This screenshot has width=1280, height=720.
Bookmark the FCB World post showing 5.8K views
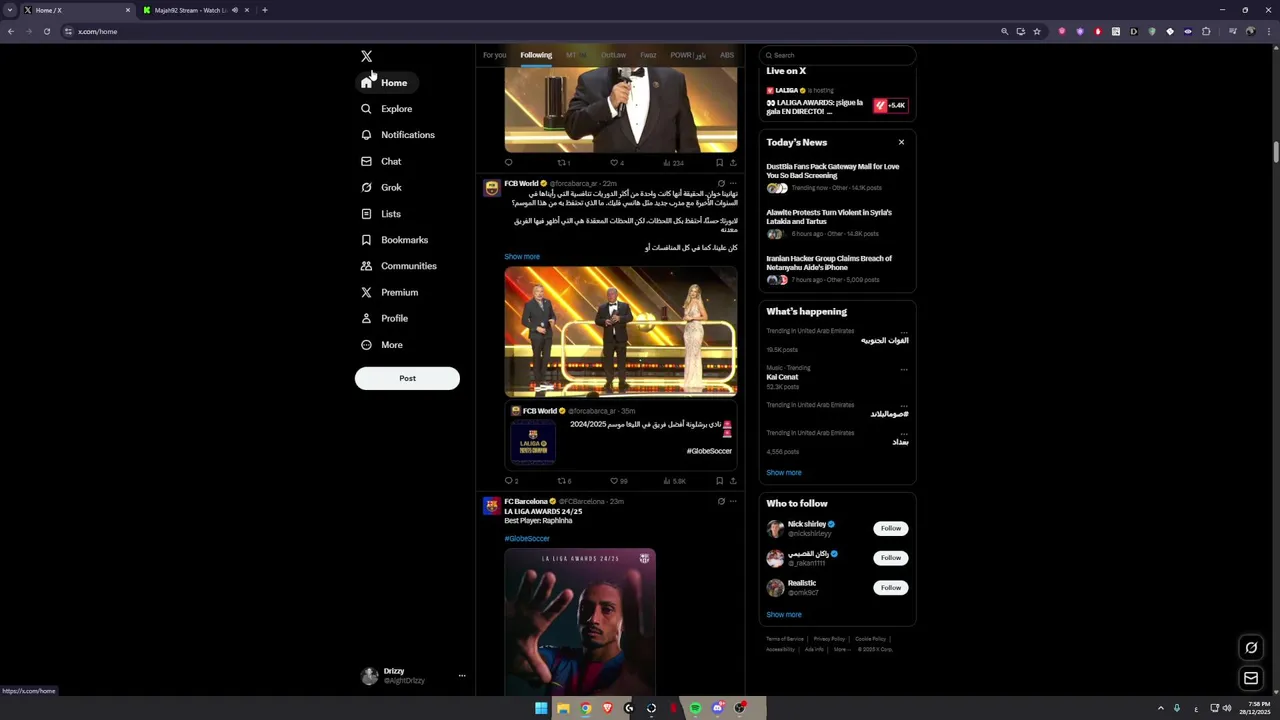[x=719, y=481]
